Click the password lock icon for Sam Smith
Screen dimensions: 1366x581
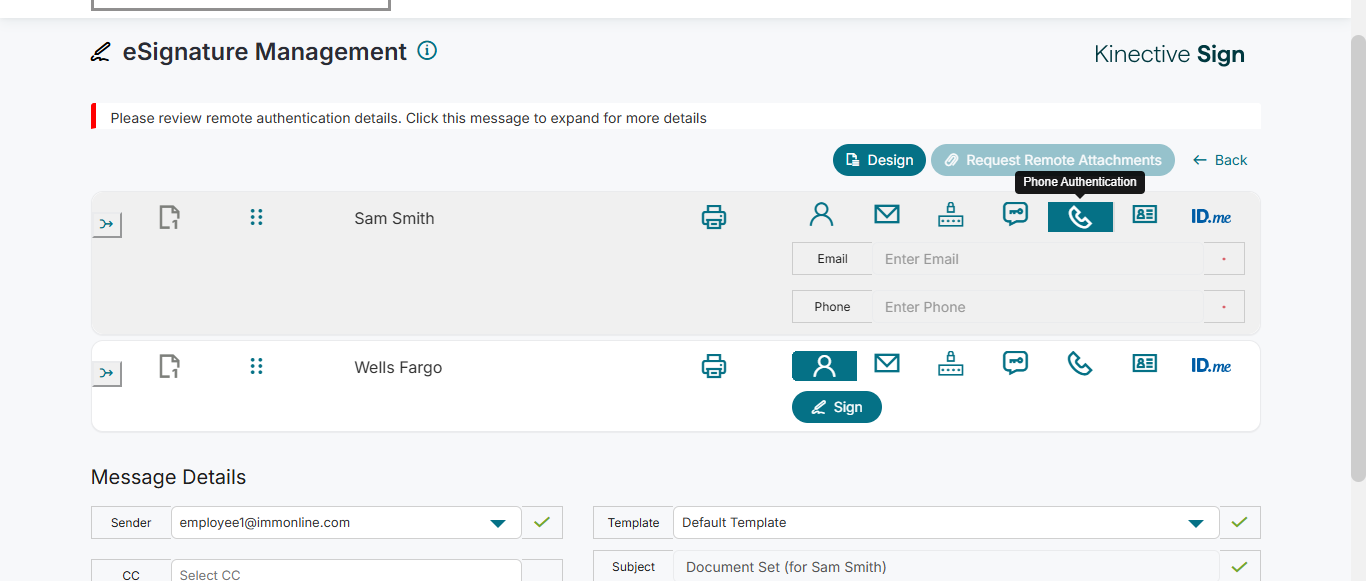(950, 215)
